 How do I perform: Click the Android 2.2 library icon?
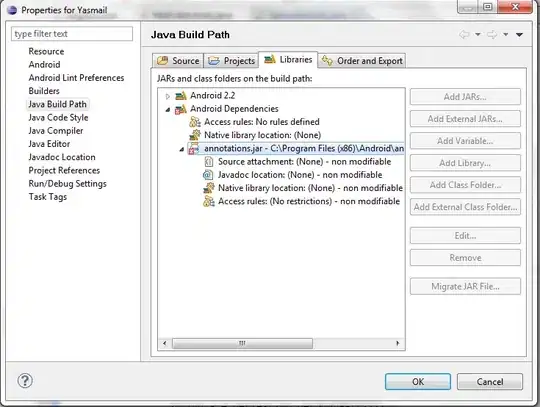point(181,96)
